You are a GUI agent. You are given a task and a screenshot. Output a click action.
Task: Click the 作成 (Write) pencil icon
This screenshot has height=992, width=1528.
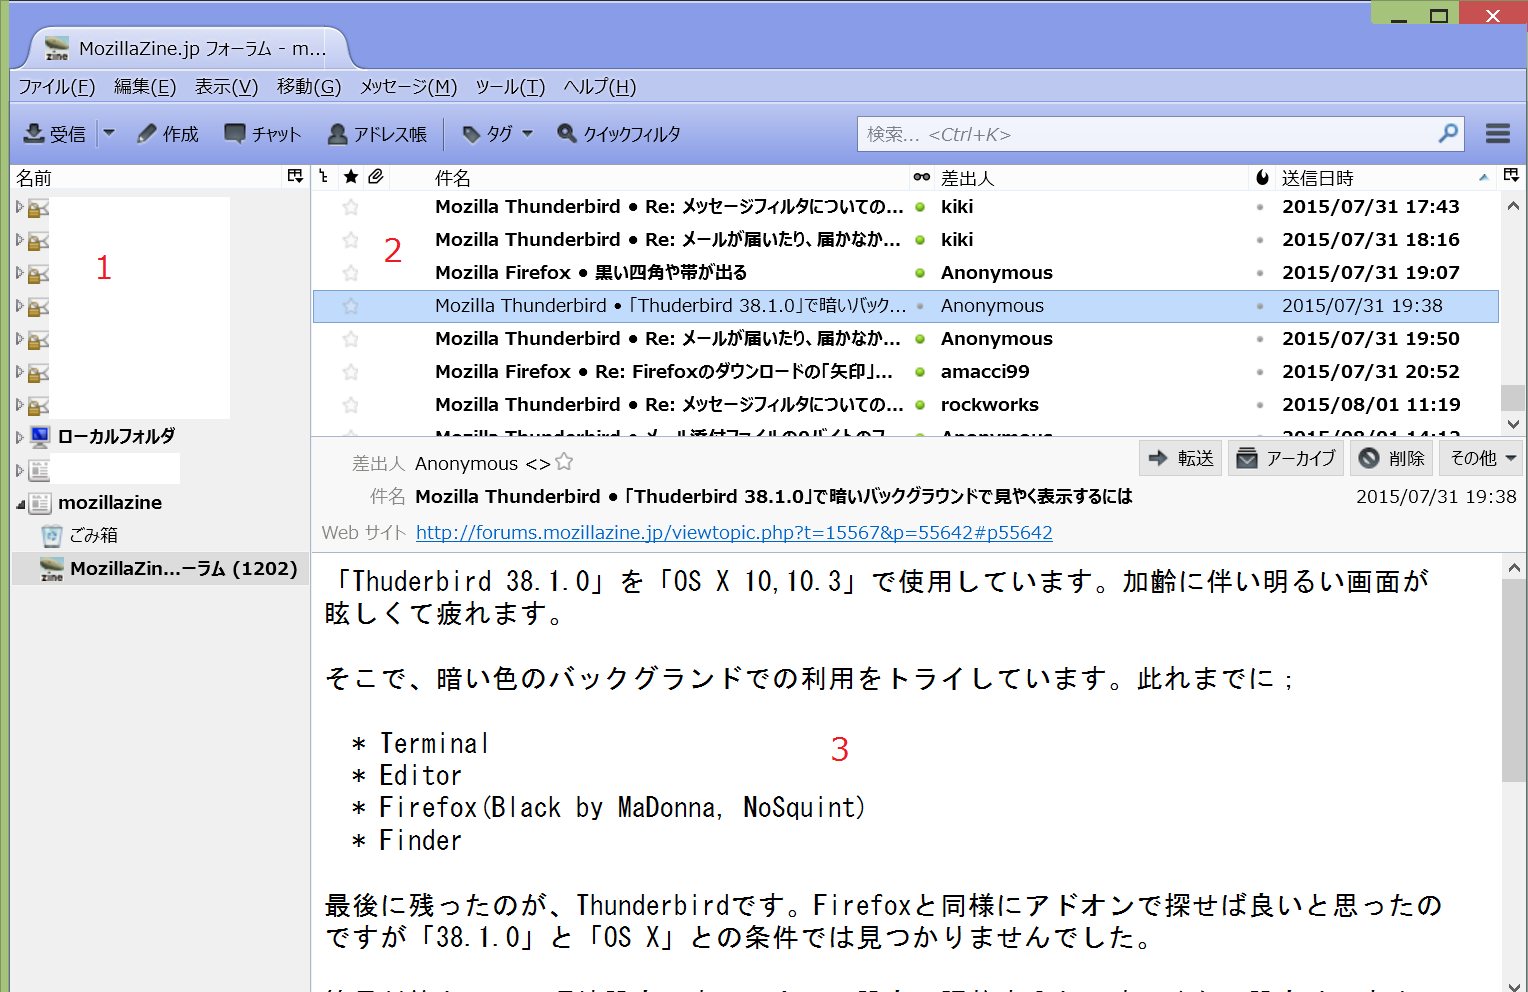pos(147,133)
